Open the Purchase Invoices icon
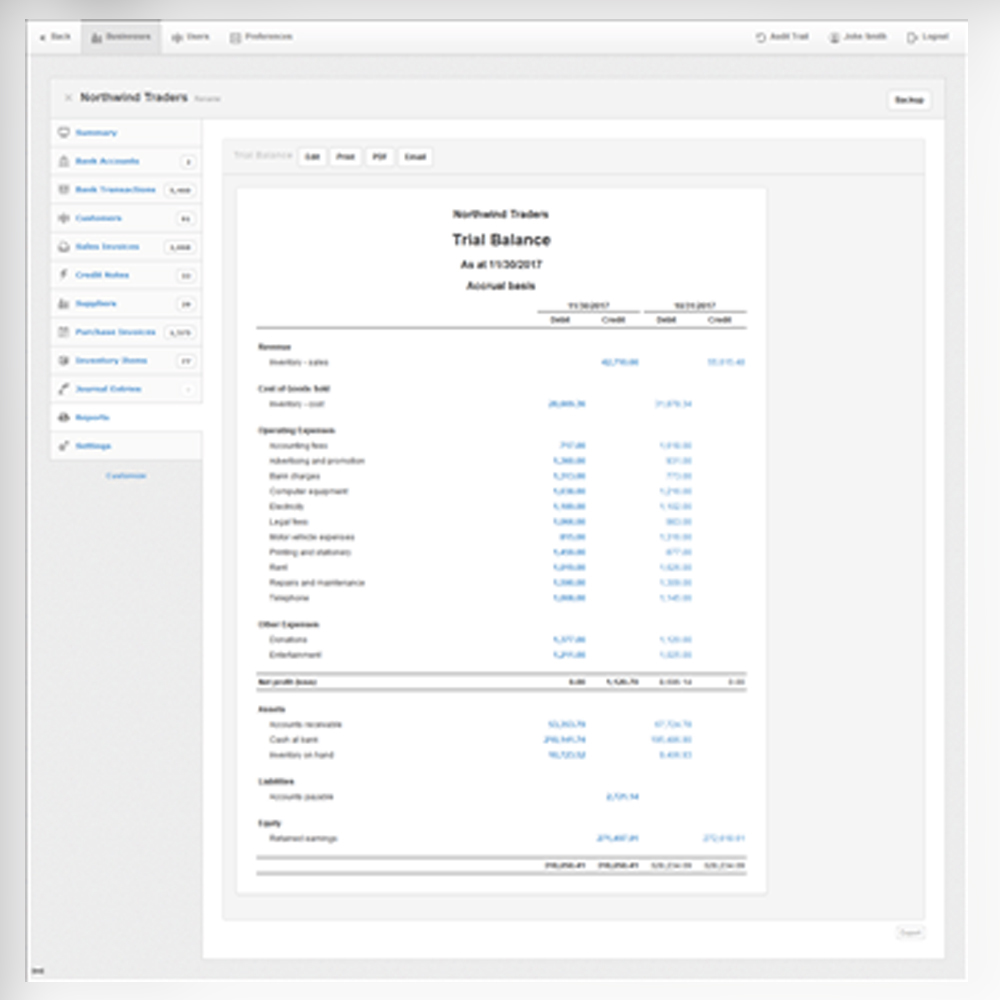The height and width of the screenshot is (1000, 1000). [64, 332]
